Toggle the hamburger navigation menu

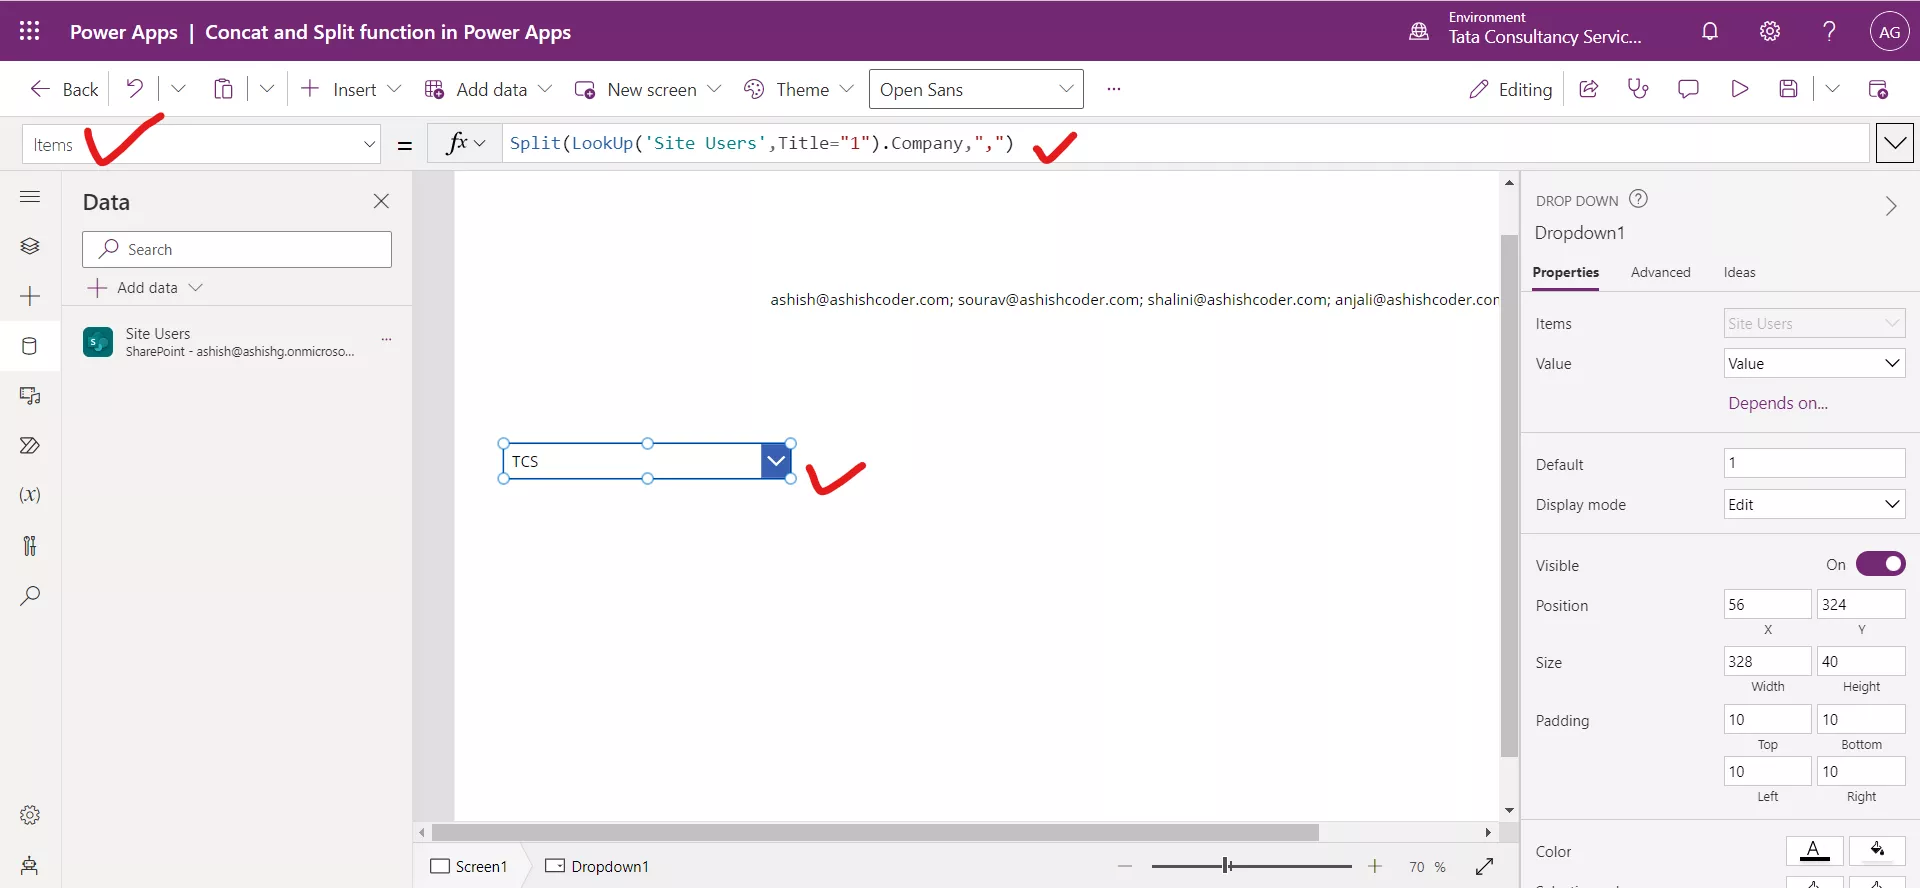pos(30,197)
